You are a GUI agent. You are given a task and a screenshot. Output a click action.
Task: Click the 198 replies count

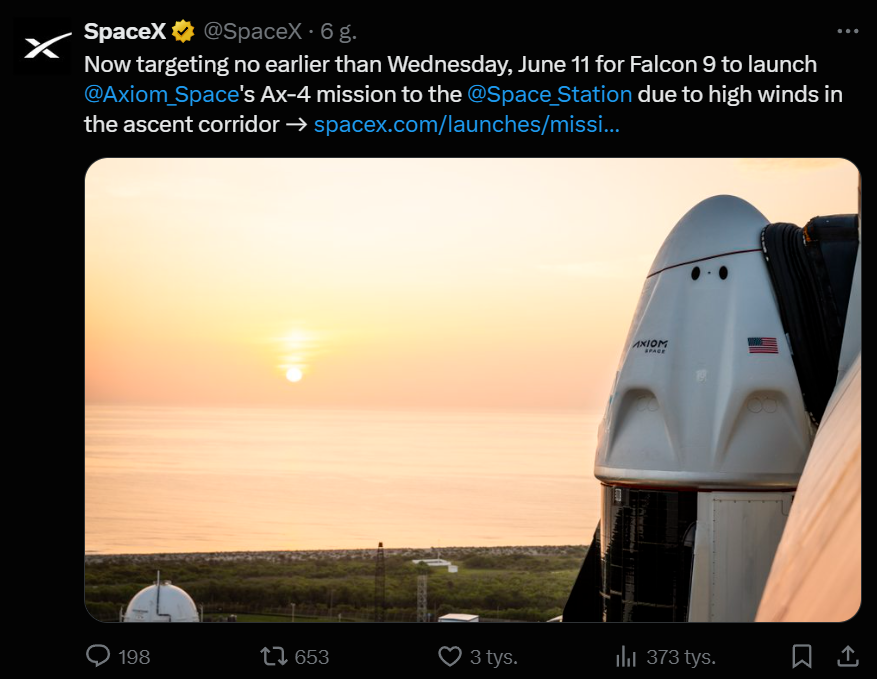pyautogui.click(x=134, y=657)
